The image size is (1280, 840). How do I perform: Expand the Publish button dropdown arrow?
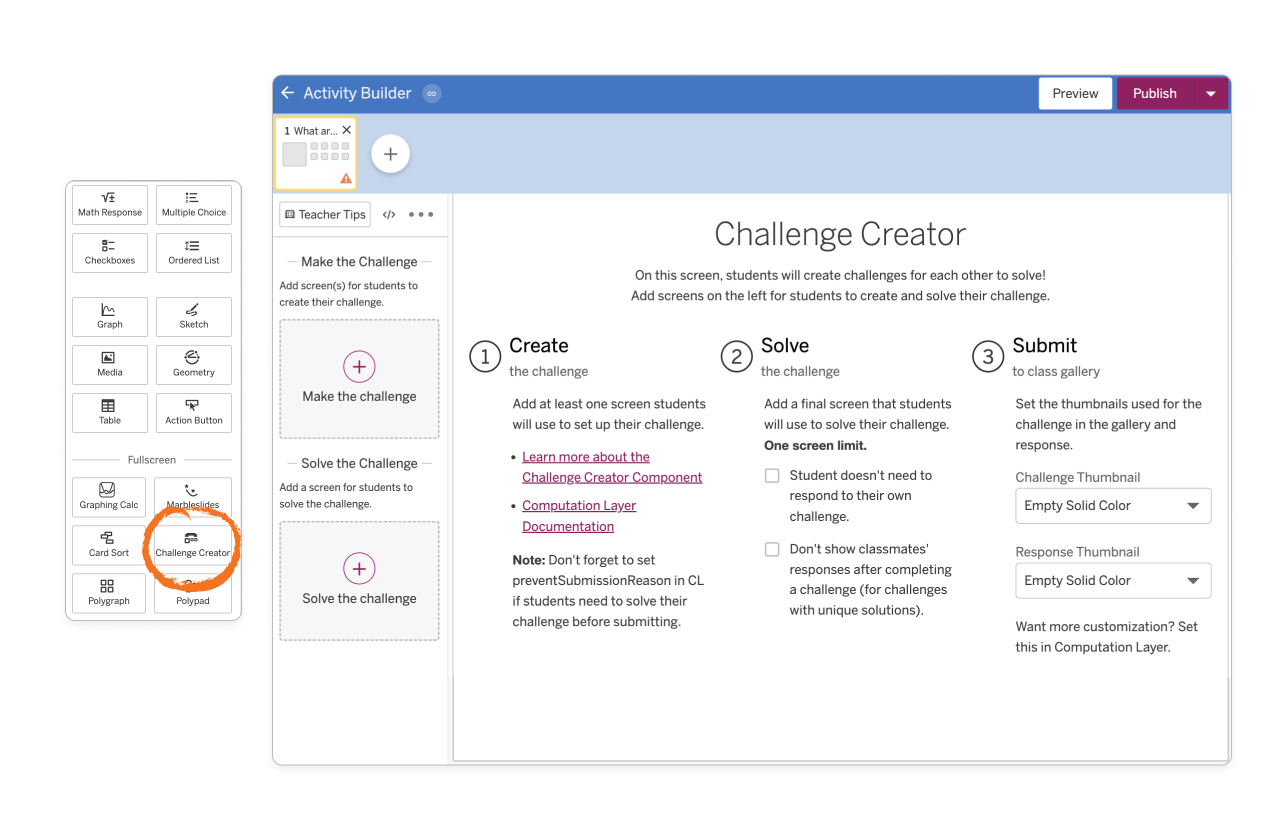click(1211, 93)
